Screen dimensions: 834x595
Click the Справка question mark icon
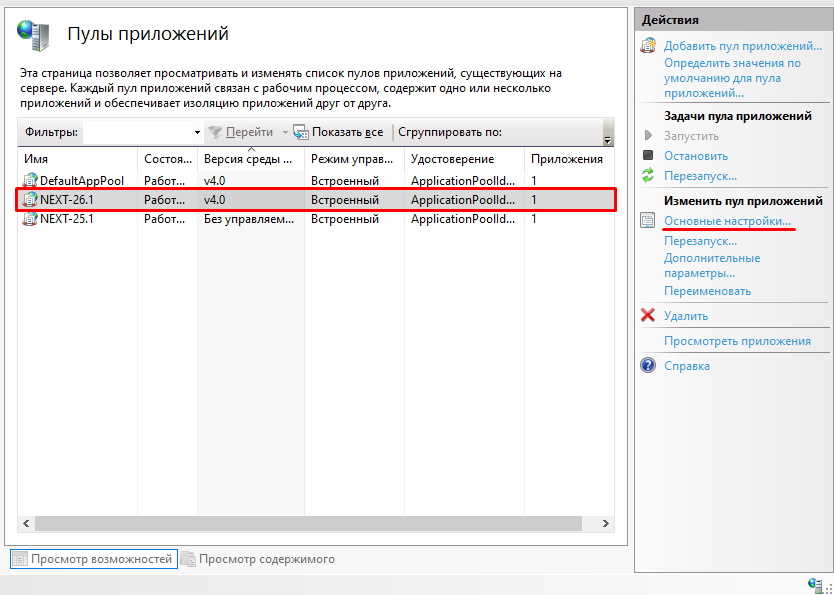click(646, 365)
